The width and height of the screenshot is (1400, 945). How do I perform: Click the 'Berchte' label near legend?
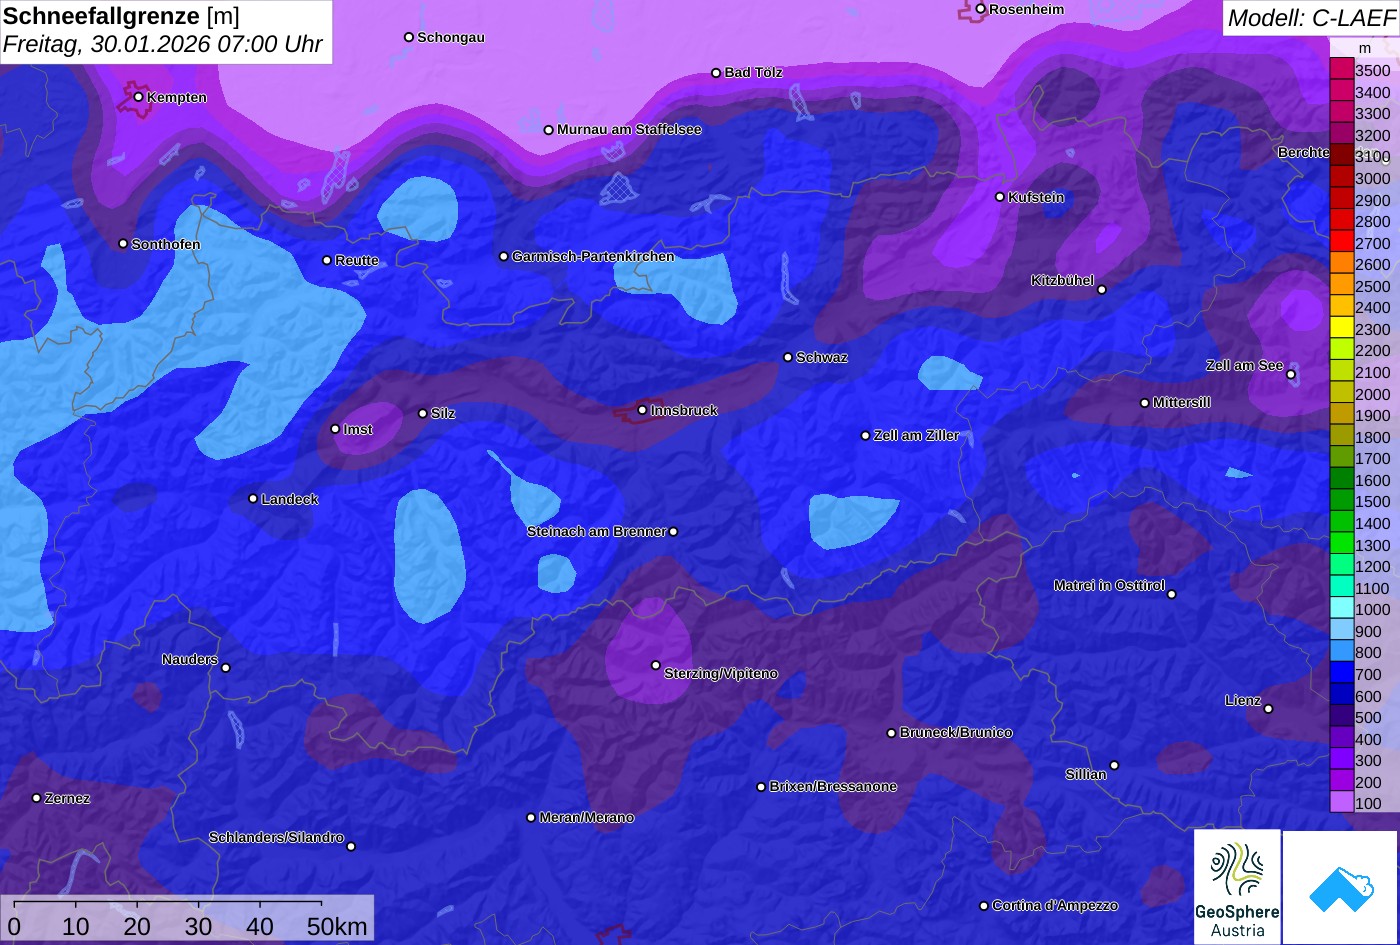pos(1304,153)
